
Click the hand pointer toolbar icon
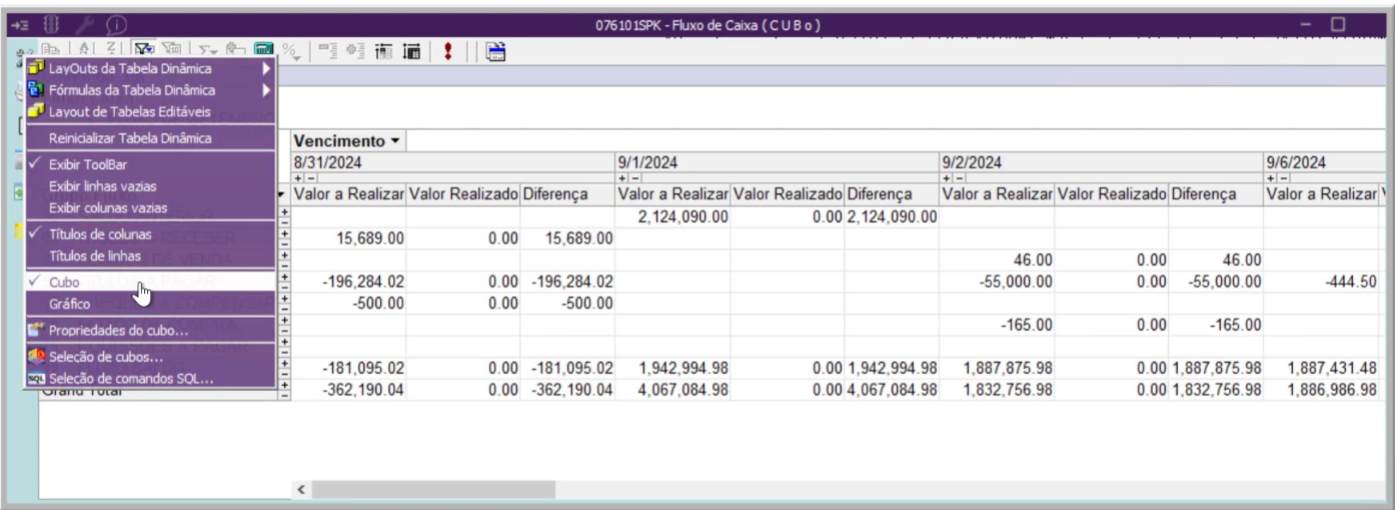pos(235,48)
